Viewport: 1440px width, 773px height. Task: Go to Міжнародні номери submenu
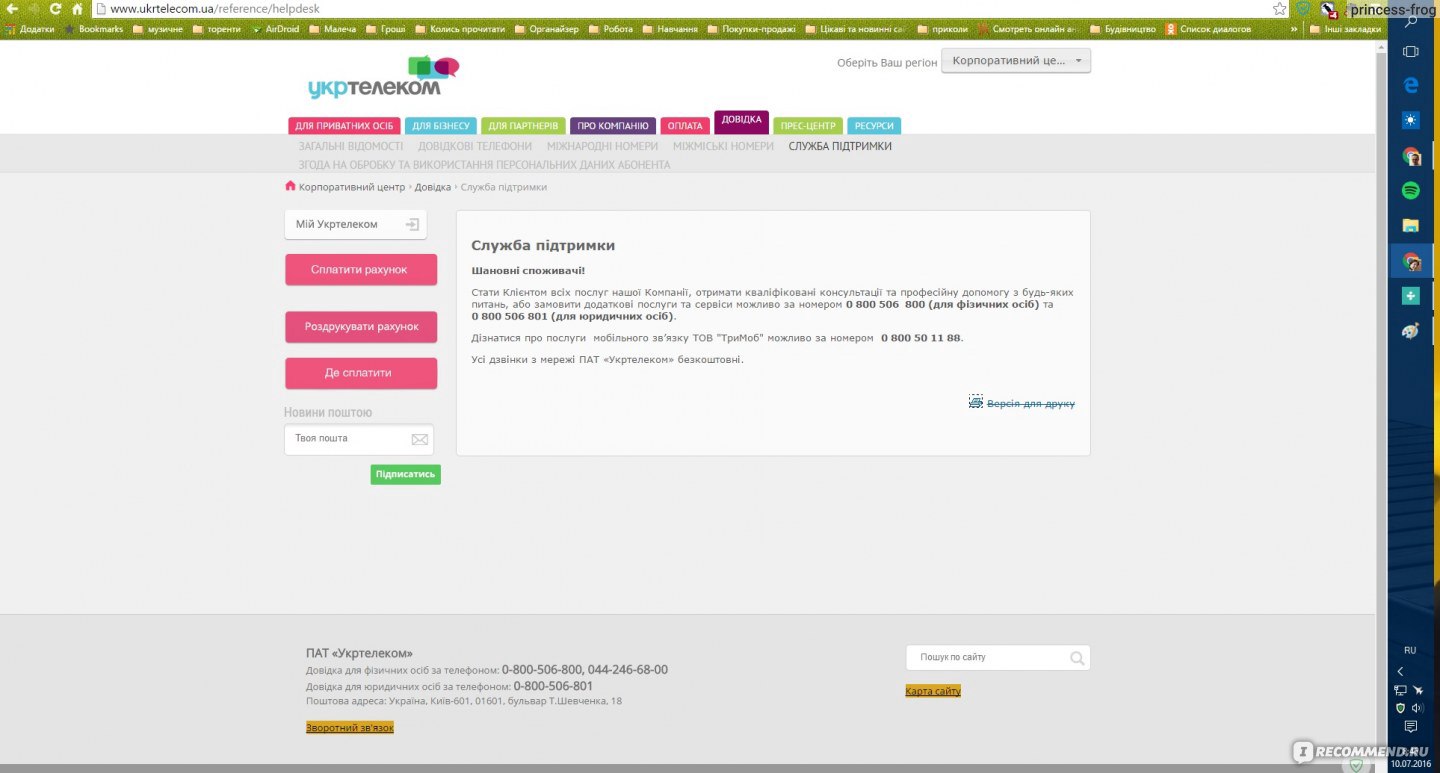coord(602,146)
